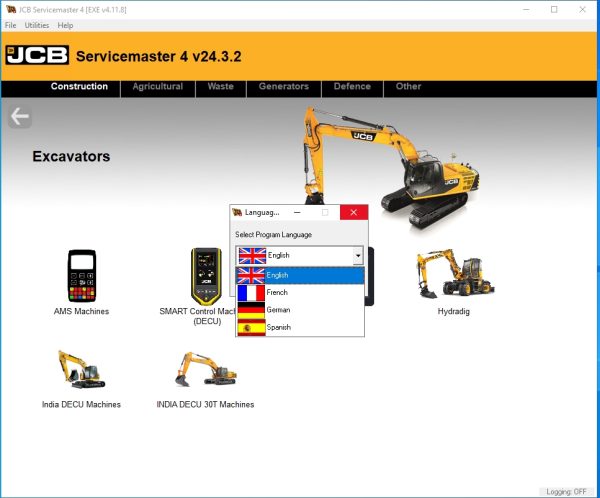This screenshot has height=498, width=600.
Task: Collapse the language dropdown arrow
Action: (358, 256)
